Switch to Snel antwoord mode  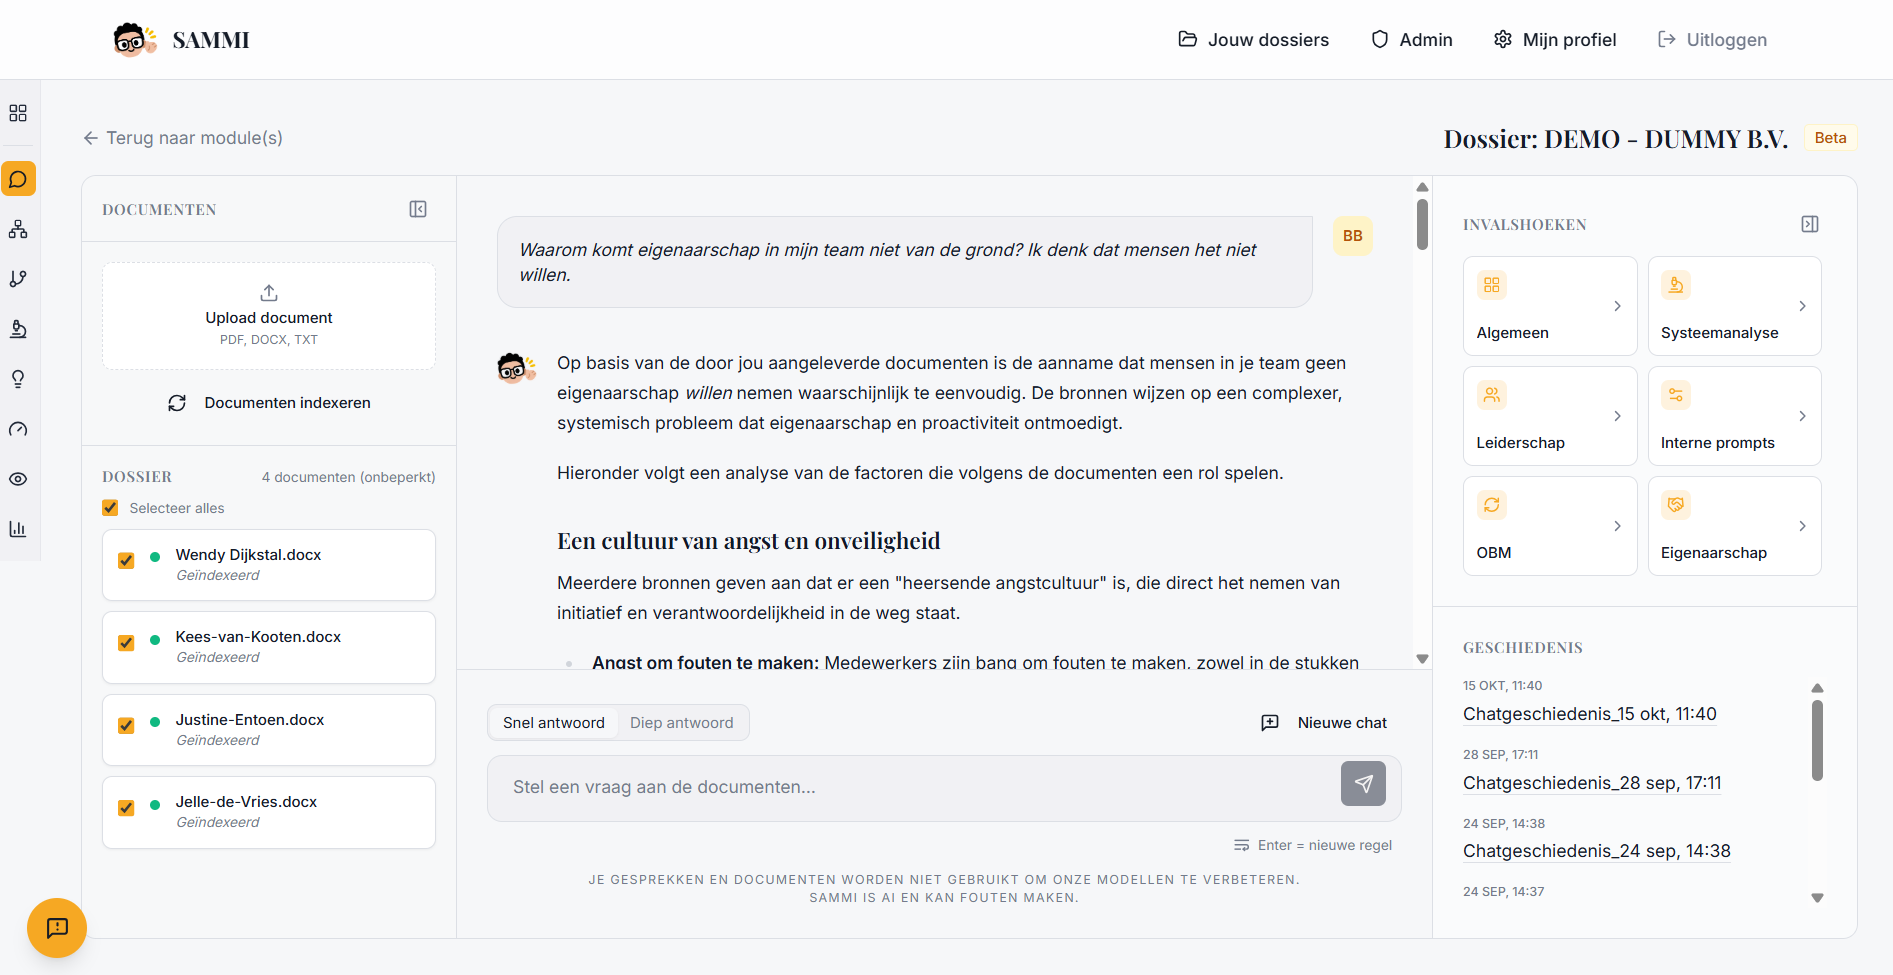click(x=554, y=723)
